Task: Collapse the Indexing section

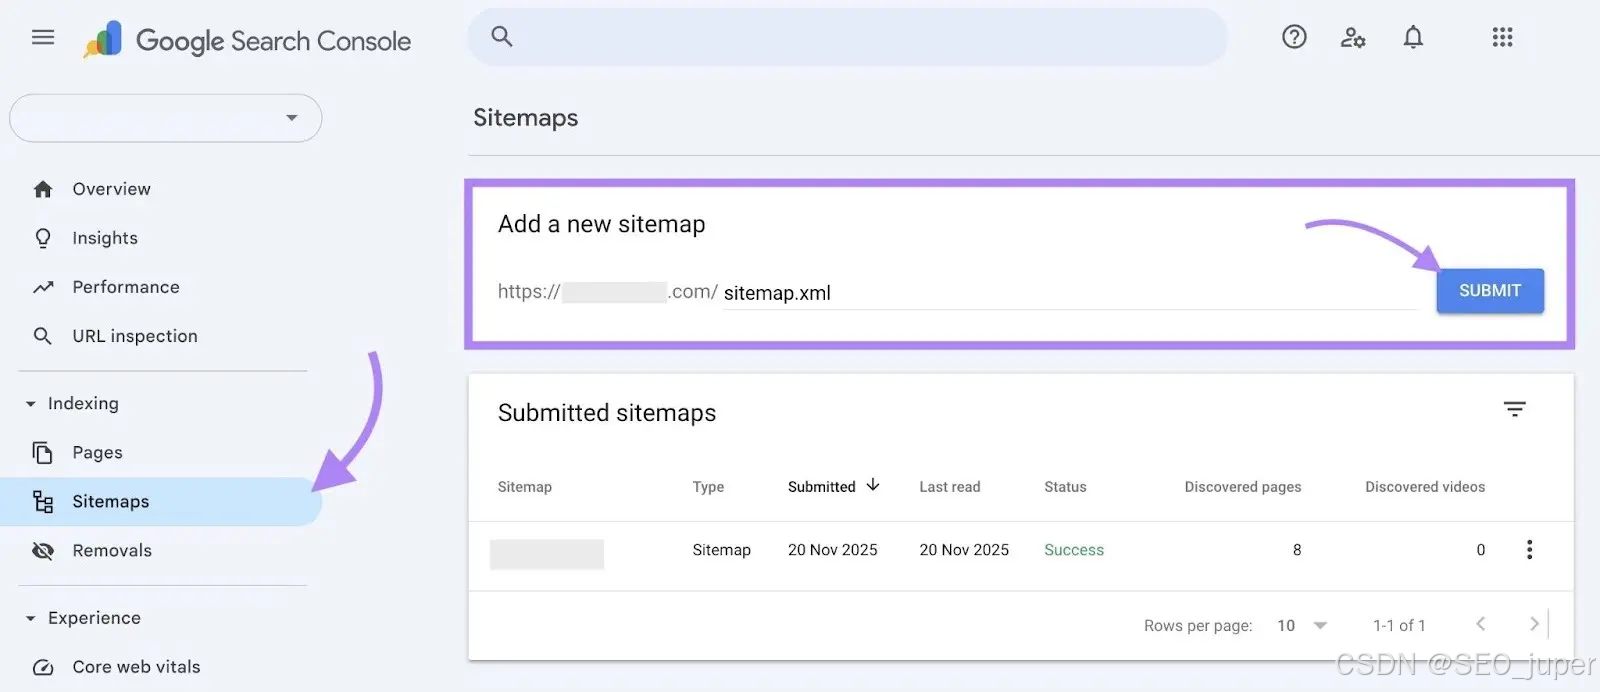Action: click(31, 404)
